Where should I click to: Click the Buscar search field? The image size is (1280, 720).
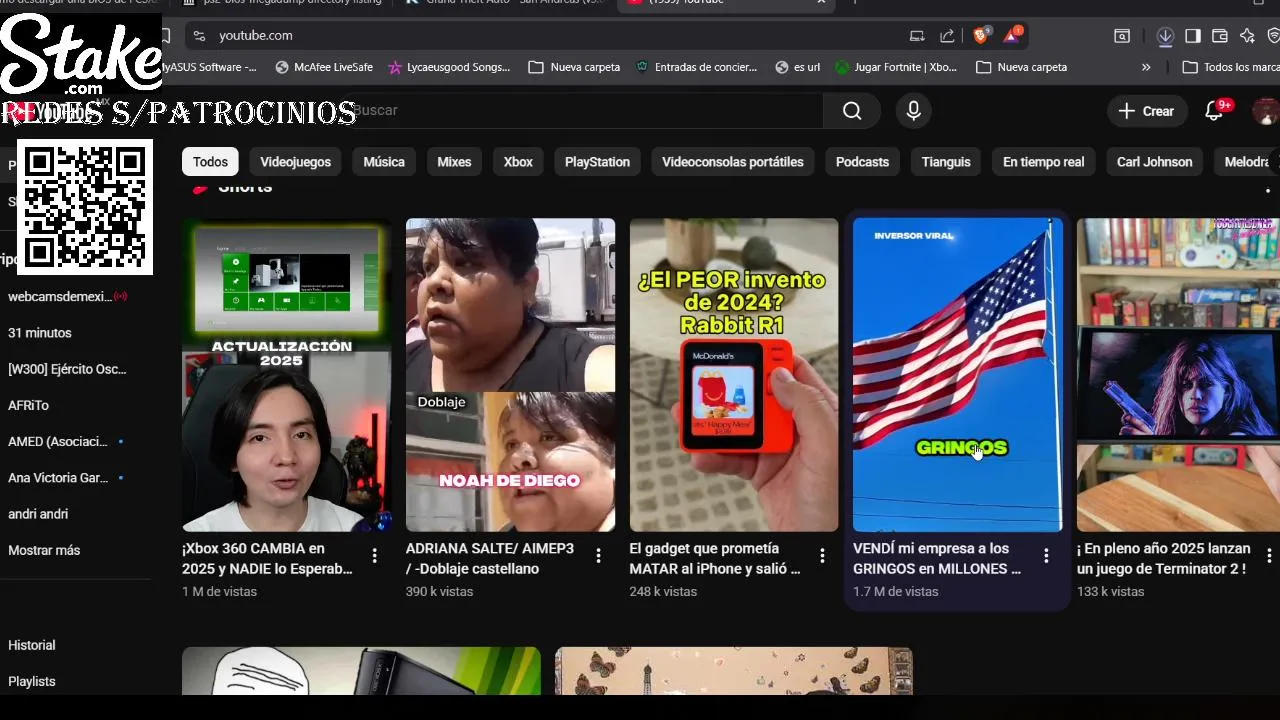click(x=585, y=111)
